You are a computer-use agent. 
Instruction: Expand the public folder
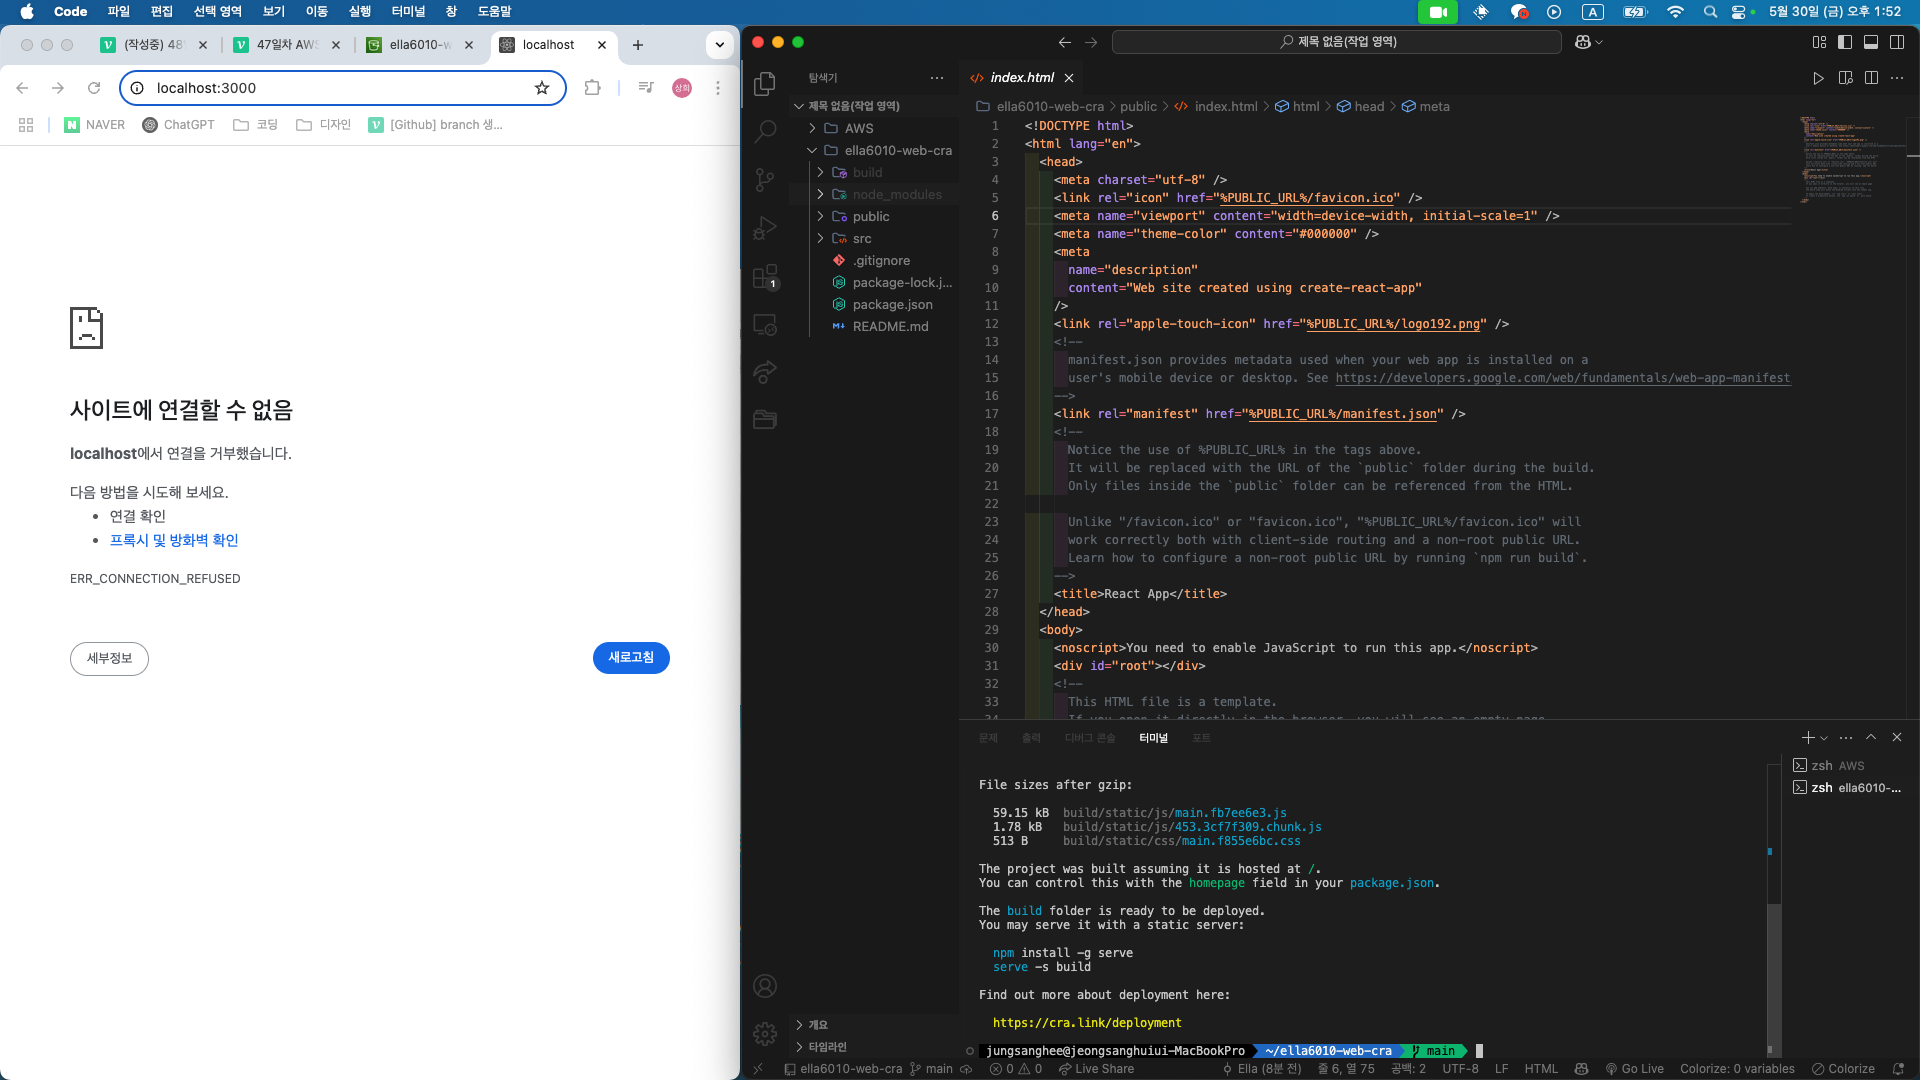click(821, 216)
